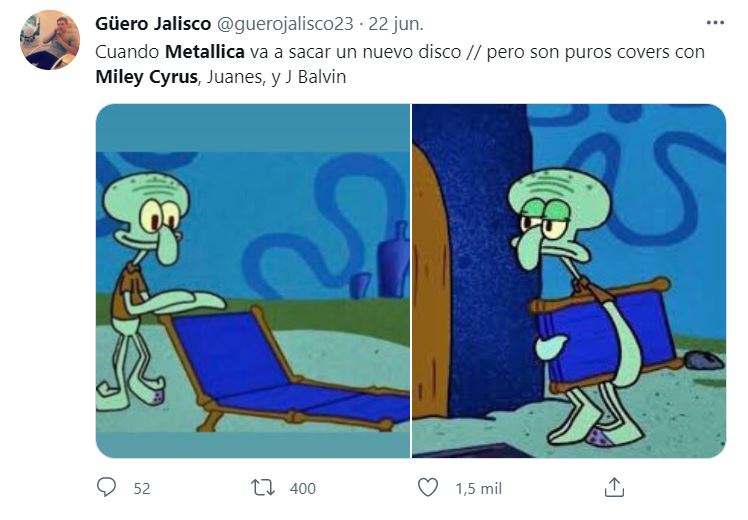748x520 pixels.
Task: Open the share tweet upload icon
Action: 614,487
